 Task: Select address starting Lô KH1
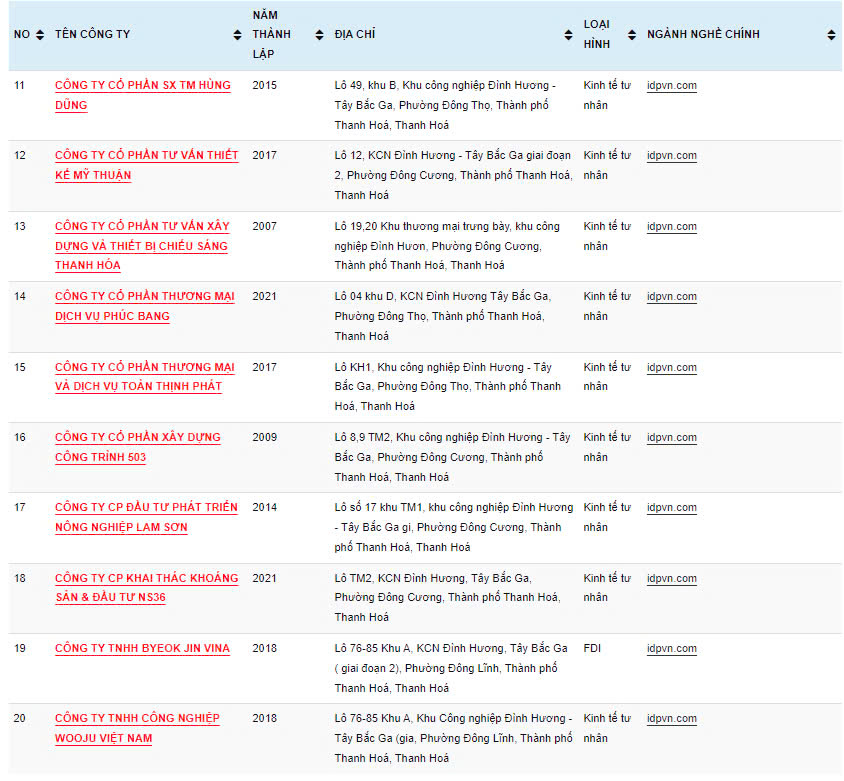tap(447, 387)
